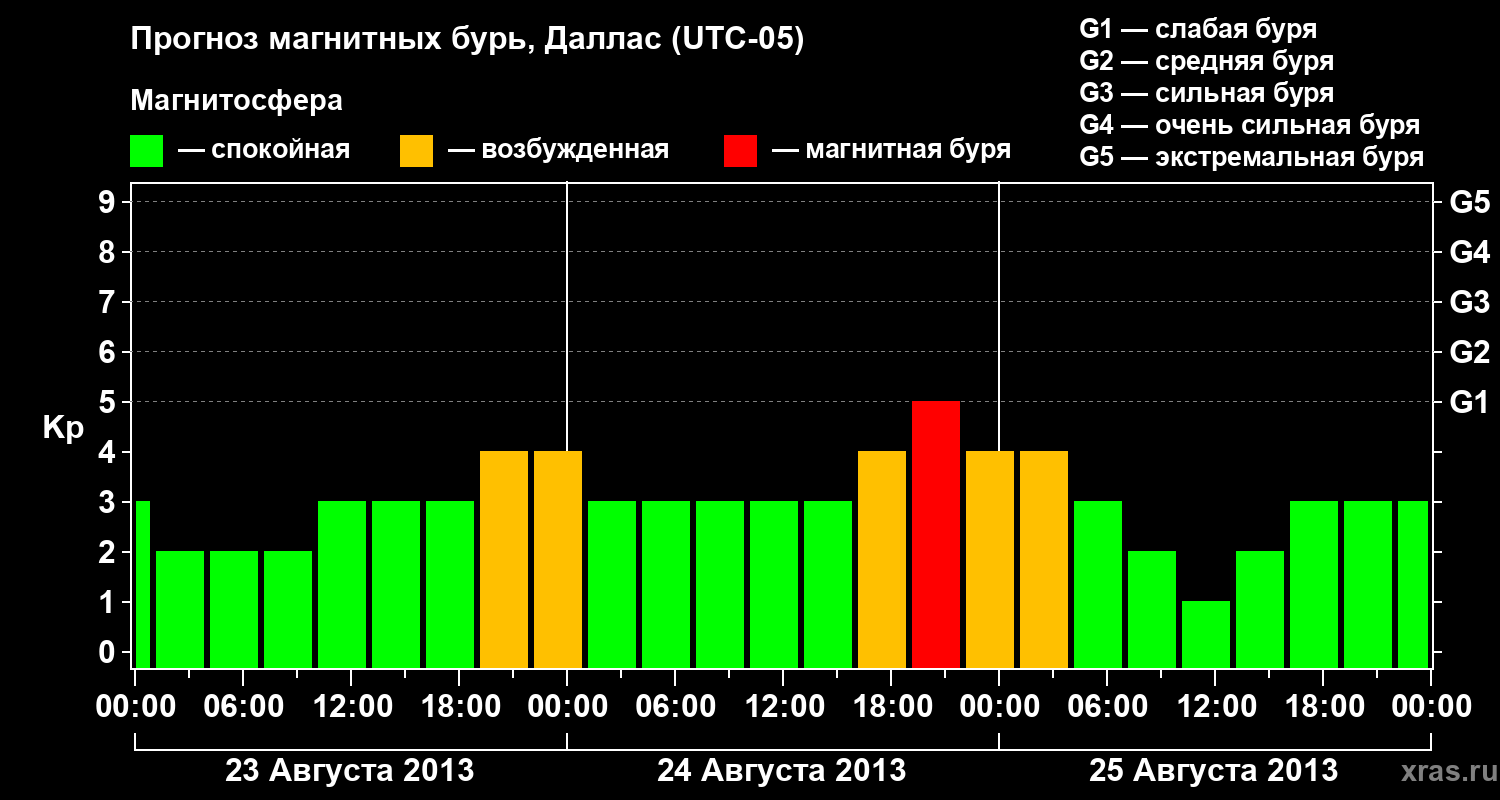Click the '18:00' time label above 23 Августа

[459, 707]
